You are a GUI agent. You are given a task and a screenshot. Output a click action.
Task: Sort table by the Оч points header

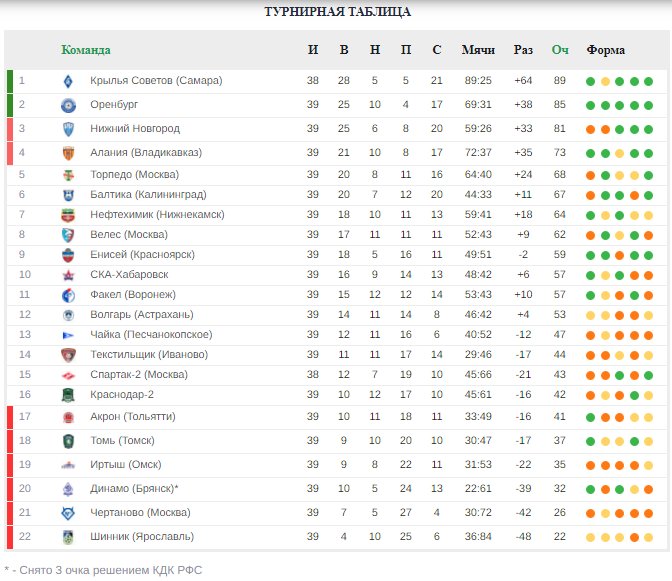point(560,50)
